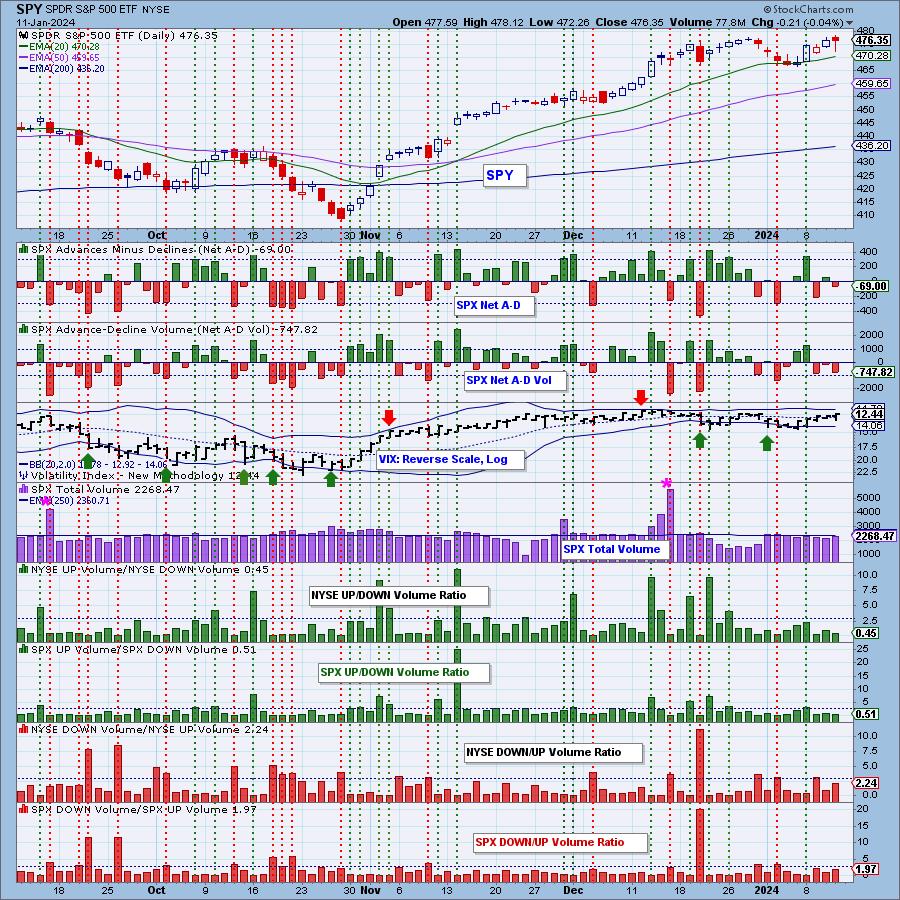Click the 12.44 VIX value label on the right
Viewport: 900px width, 900px height.
[869, 414]
